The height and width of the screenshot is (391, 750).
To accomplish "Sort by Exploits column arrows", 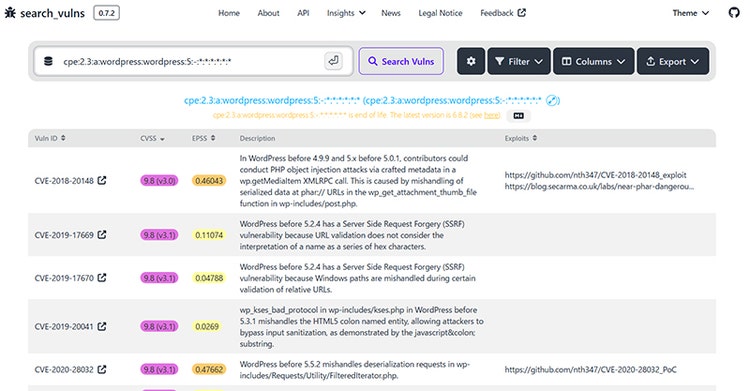I will [x=535, y=138].
